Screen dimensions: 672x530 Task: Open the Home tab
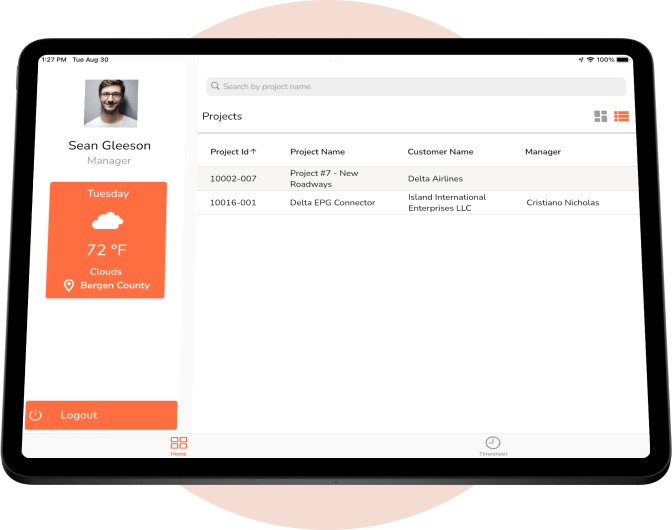coord(178,445)
